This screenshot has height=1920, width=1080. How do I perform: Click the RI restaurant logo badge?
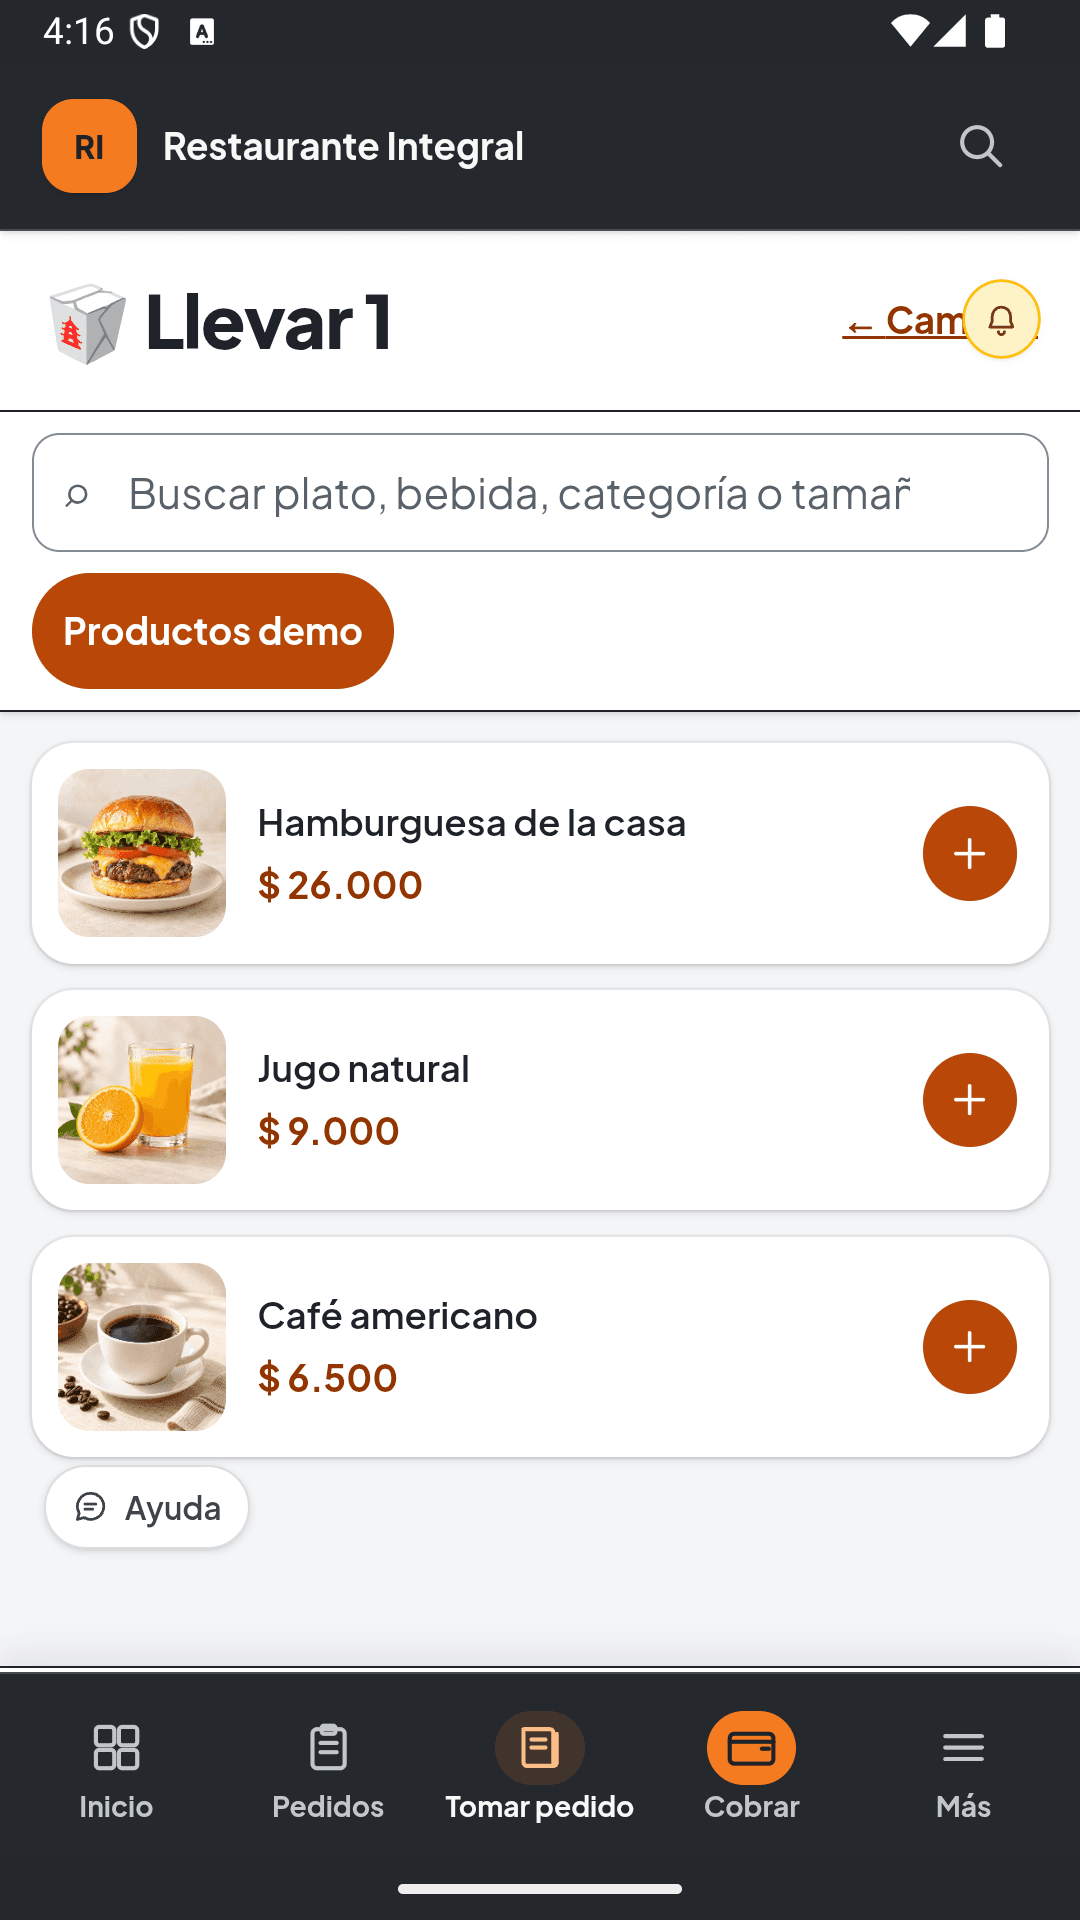[89, 146]
